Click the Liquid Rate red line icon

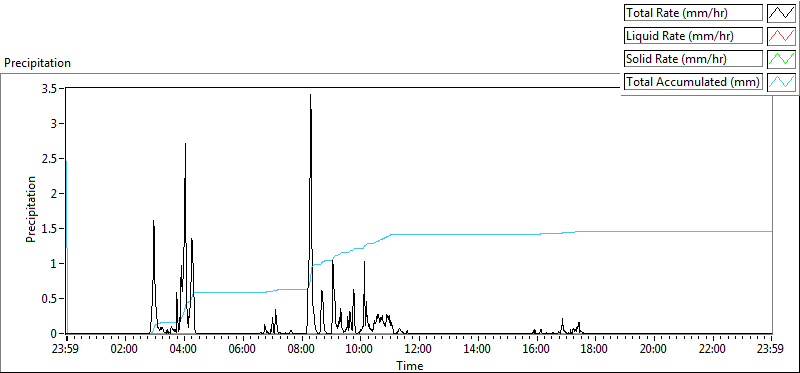click(781, 36)
